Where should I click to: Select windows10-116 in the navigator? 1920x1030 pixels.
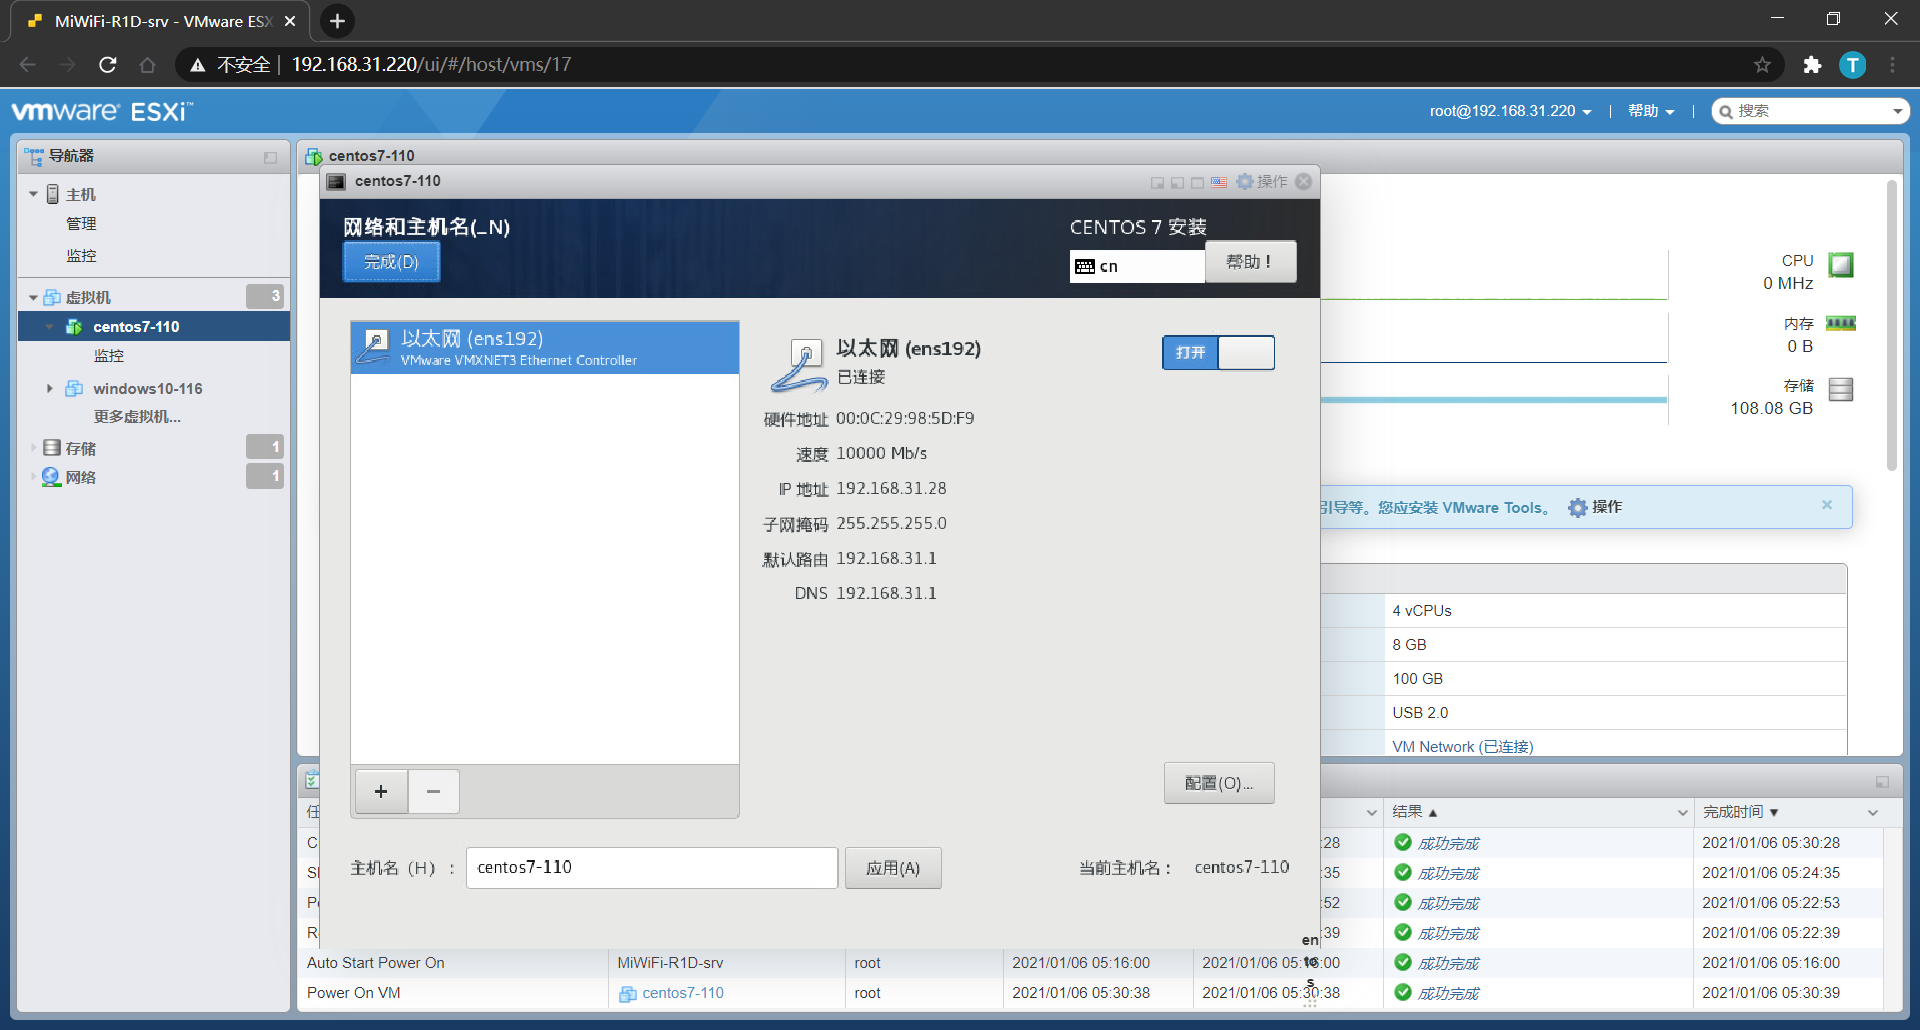pyautogui.click(x=148, y=388)
